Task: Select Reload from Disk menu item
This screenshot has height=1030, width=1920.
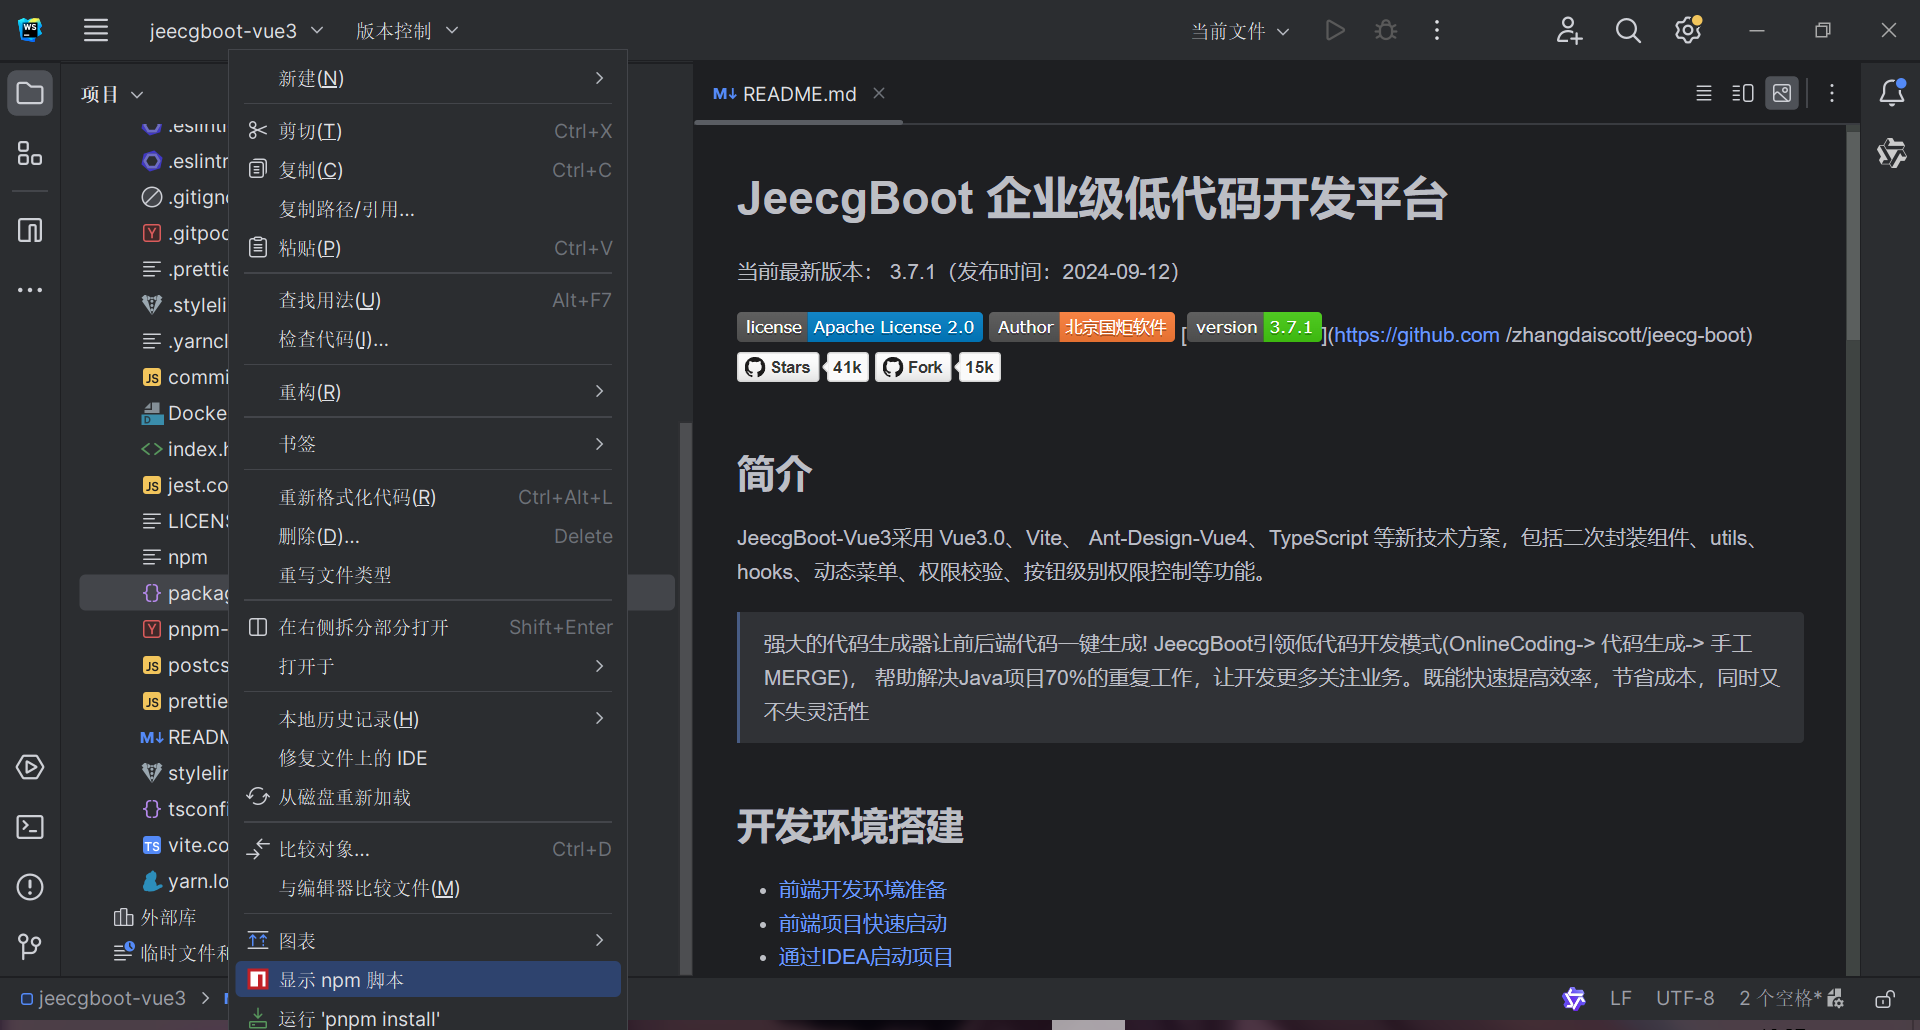Action: [428, 797]
